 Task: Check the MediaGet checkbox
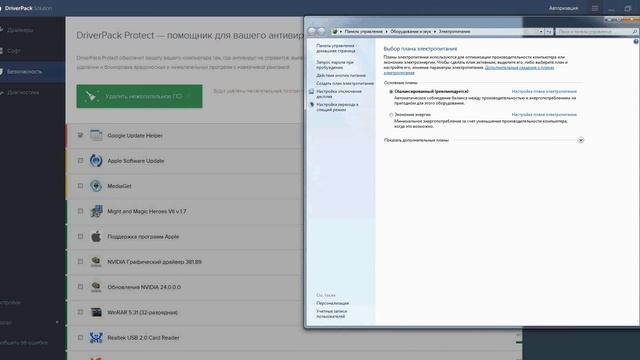[x=80, y=186]
